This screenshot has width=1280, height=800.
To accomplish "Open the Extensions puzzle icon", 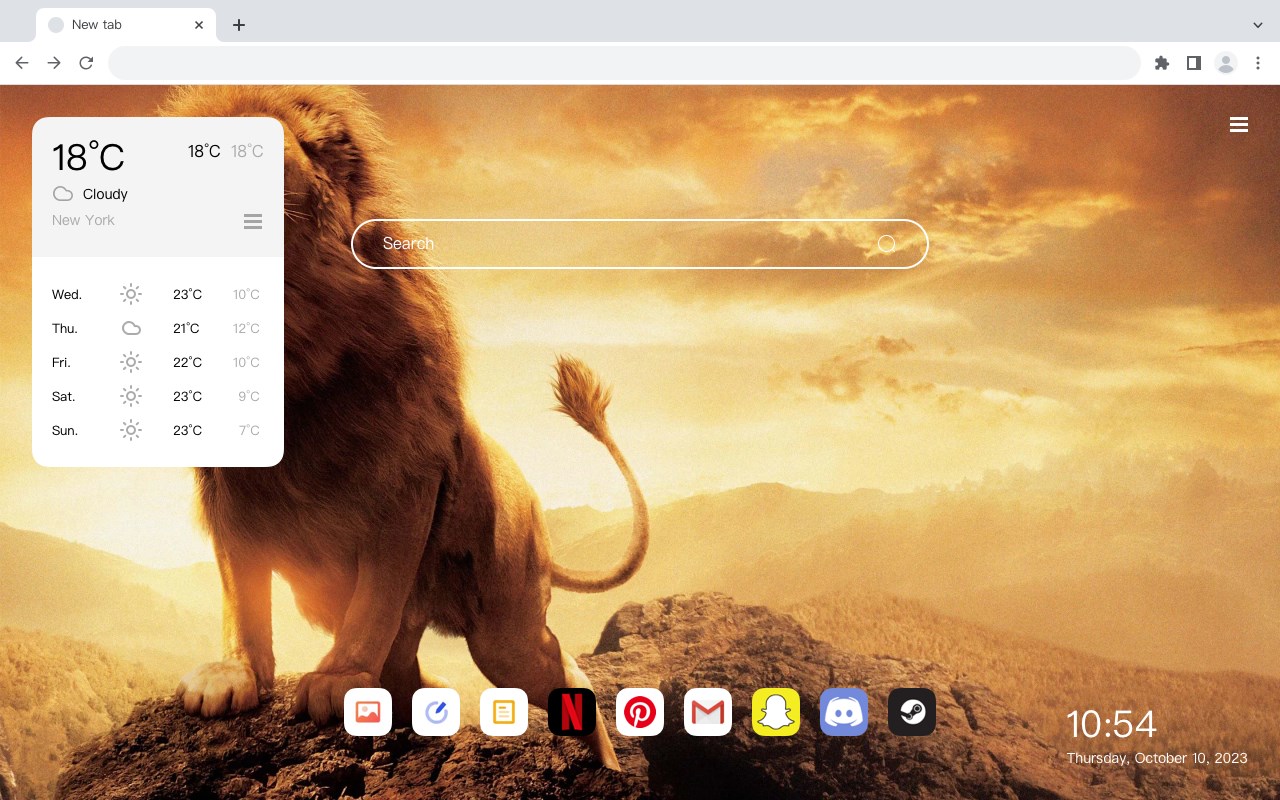I will pyautogui.click(x=1161, y=63).
